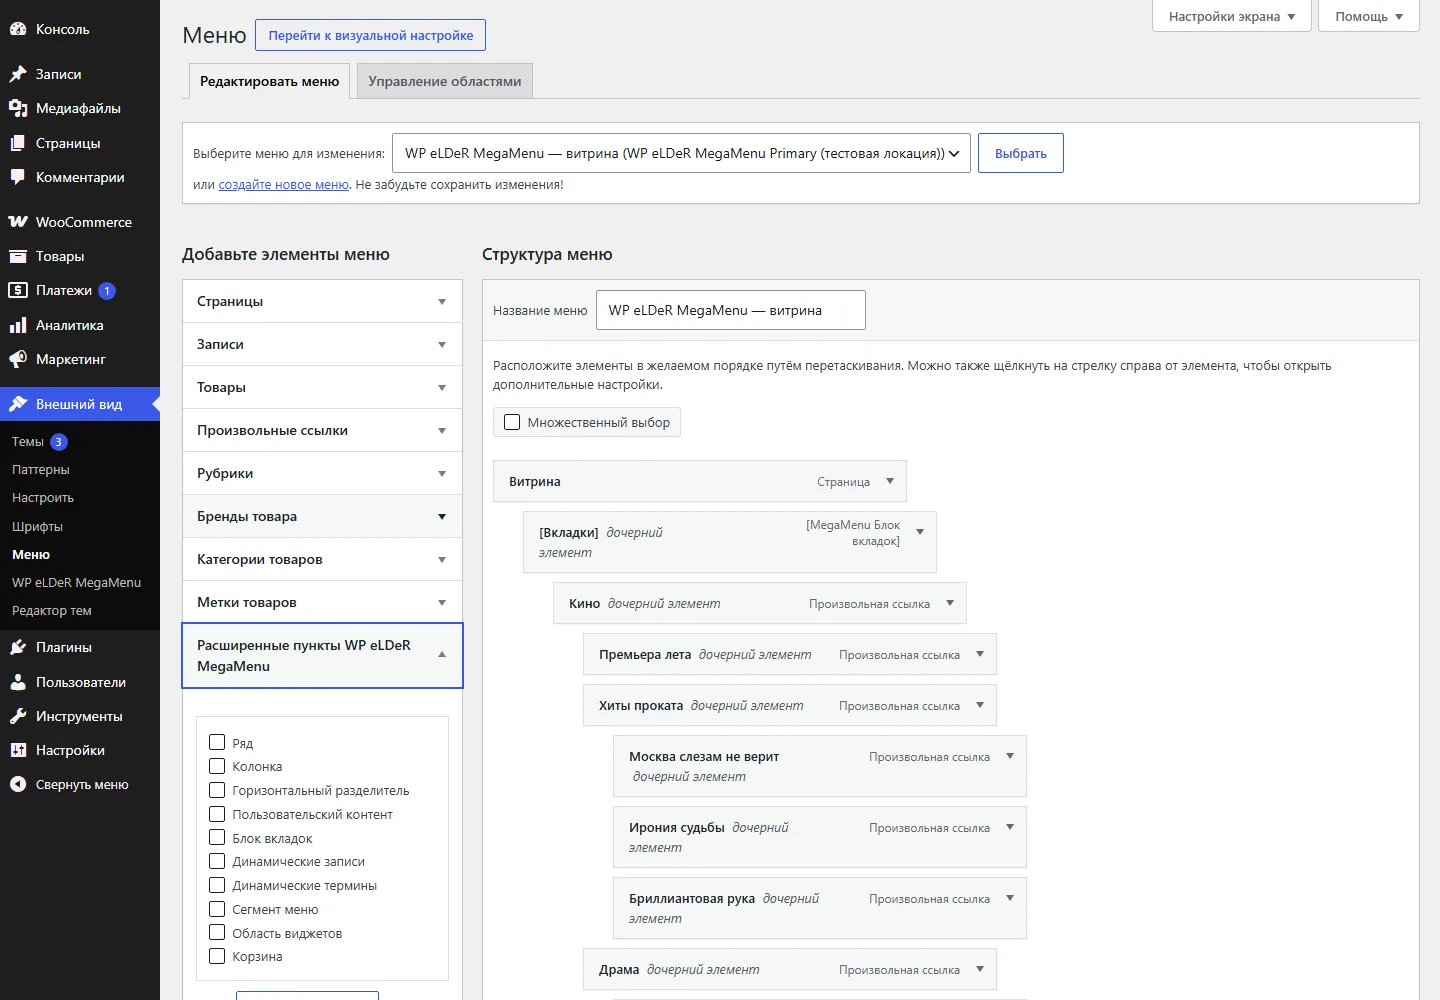Tick the Корзина checkbox
This screenshot has width=1440, height=1000.
(x=217, y=956)
